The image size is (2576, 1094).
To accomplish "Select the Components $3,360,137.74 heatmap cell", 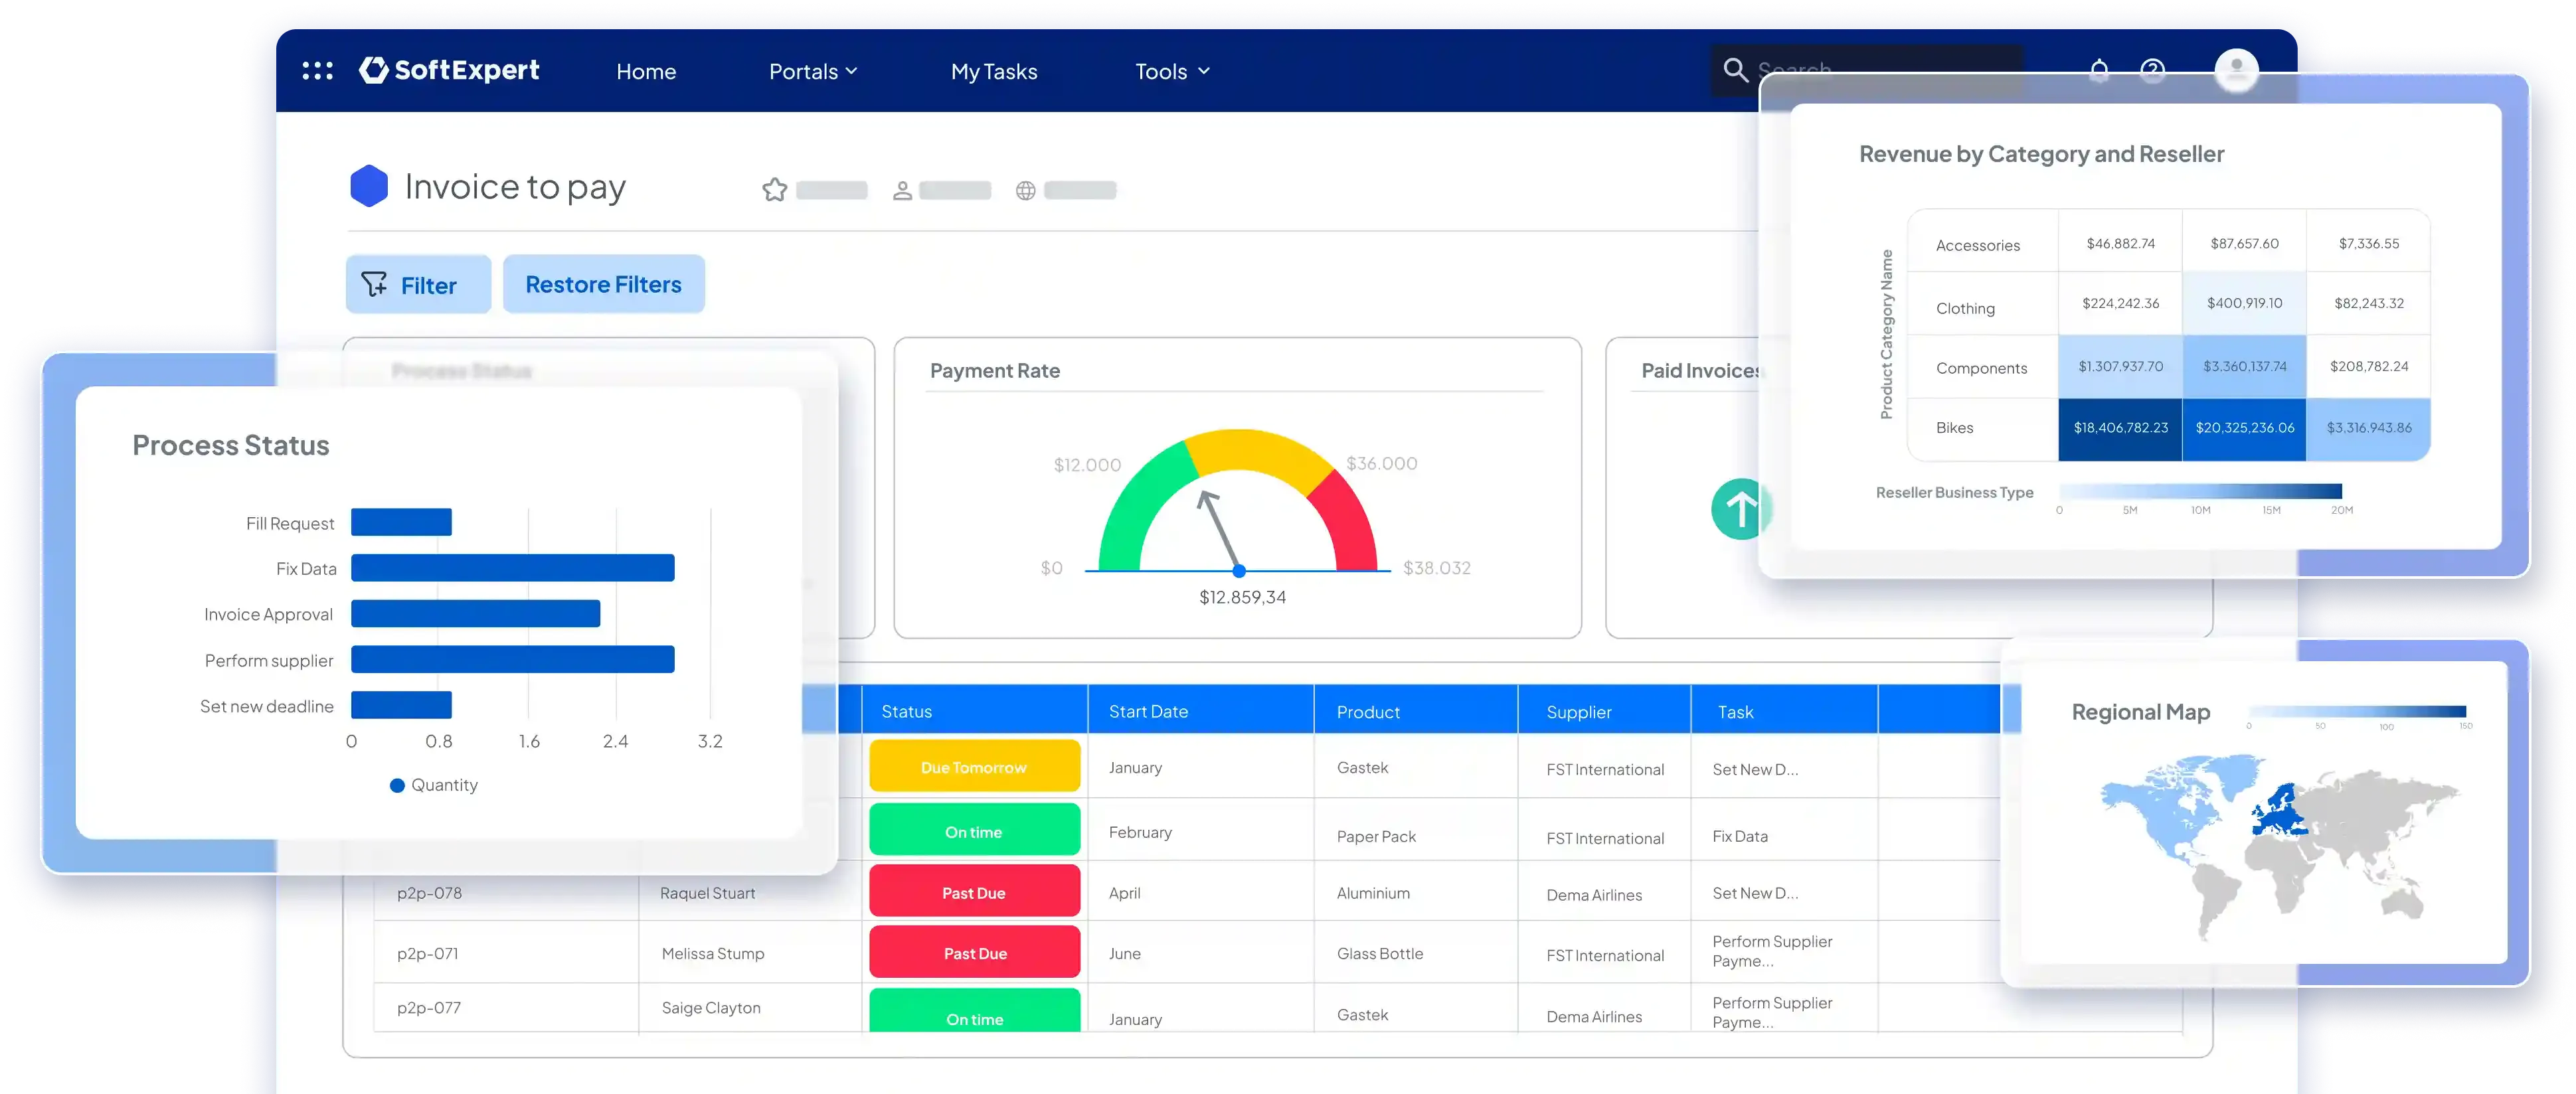I will click(x=2244, y=366).
